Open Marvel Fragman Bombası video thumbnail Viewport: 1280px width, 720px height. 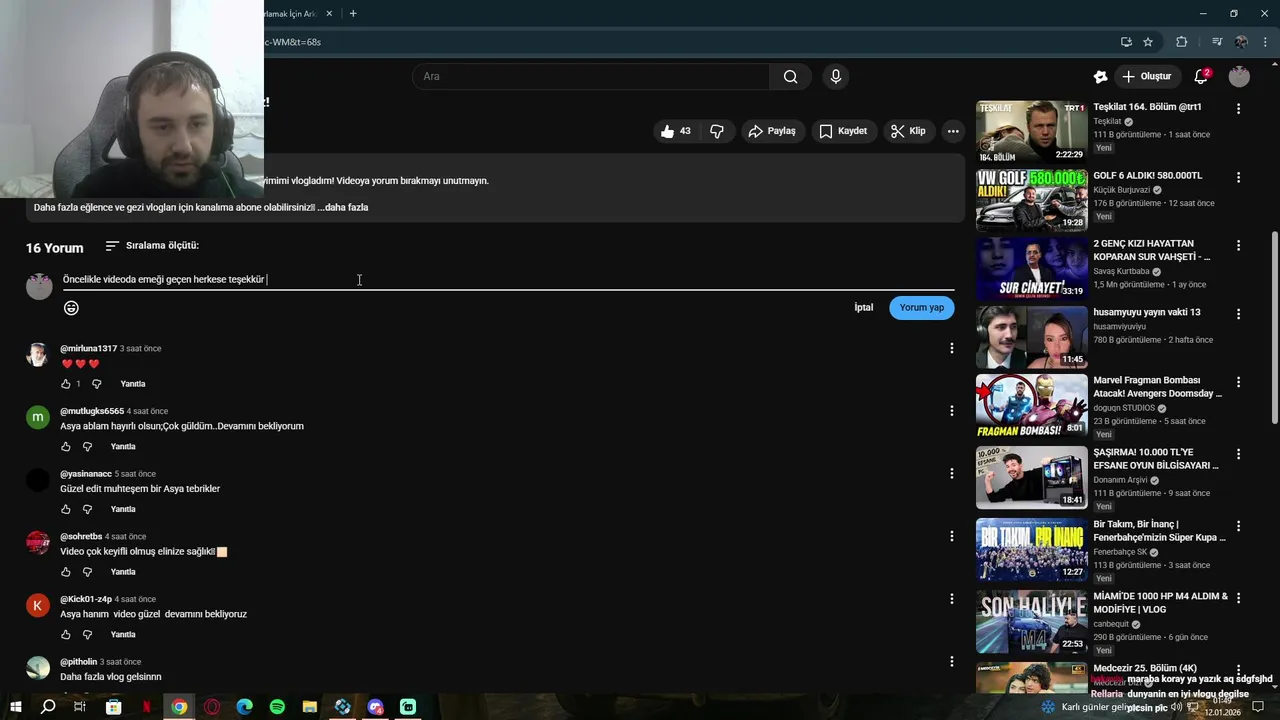pos(1031,405)
